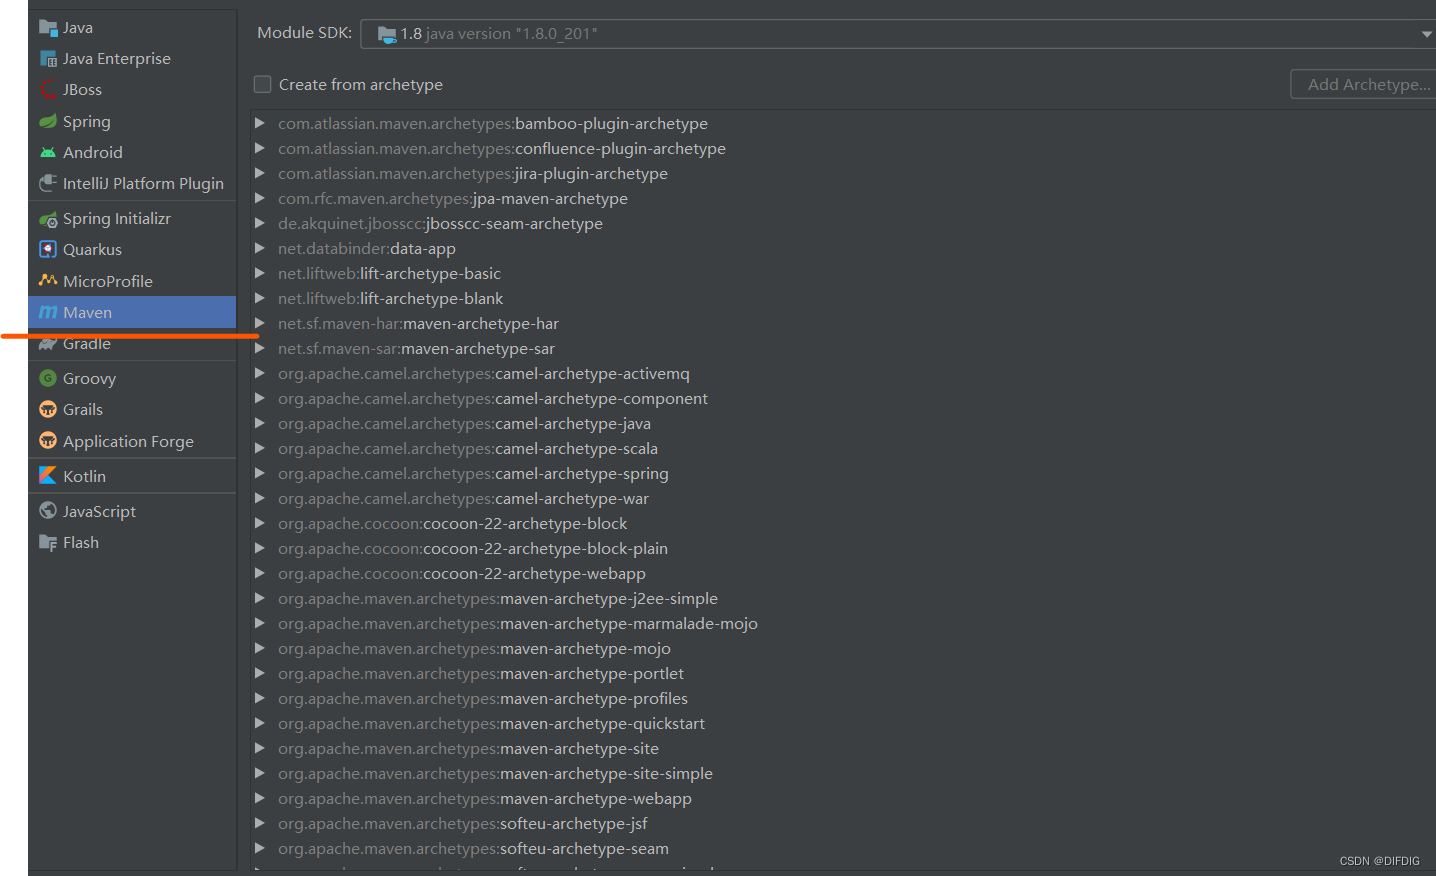Select maven-archetype-site-simple row
The image size is (1436, 876).
click(x=843, y=773)
